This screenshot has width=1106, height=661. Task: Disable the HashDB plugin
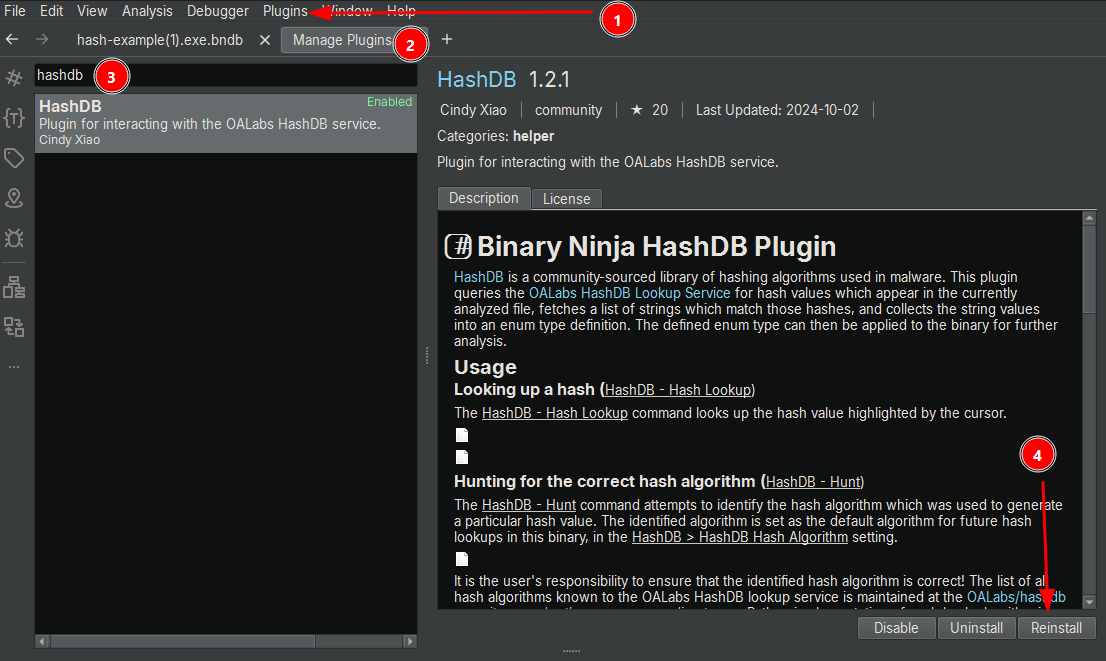click(896, 628)
